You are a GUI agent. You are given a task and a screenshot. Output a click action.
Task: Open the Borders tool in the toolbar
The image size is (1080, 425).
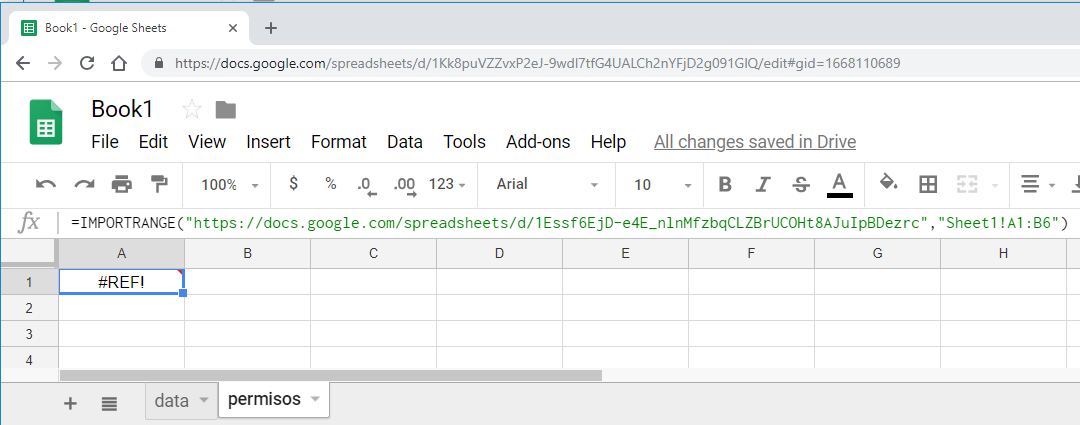928,184
